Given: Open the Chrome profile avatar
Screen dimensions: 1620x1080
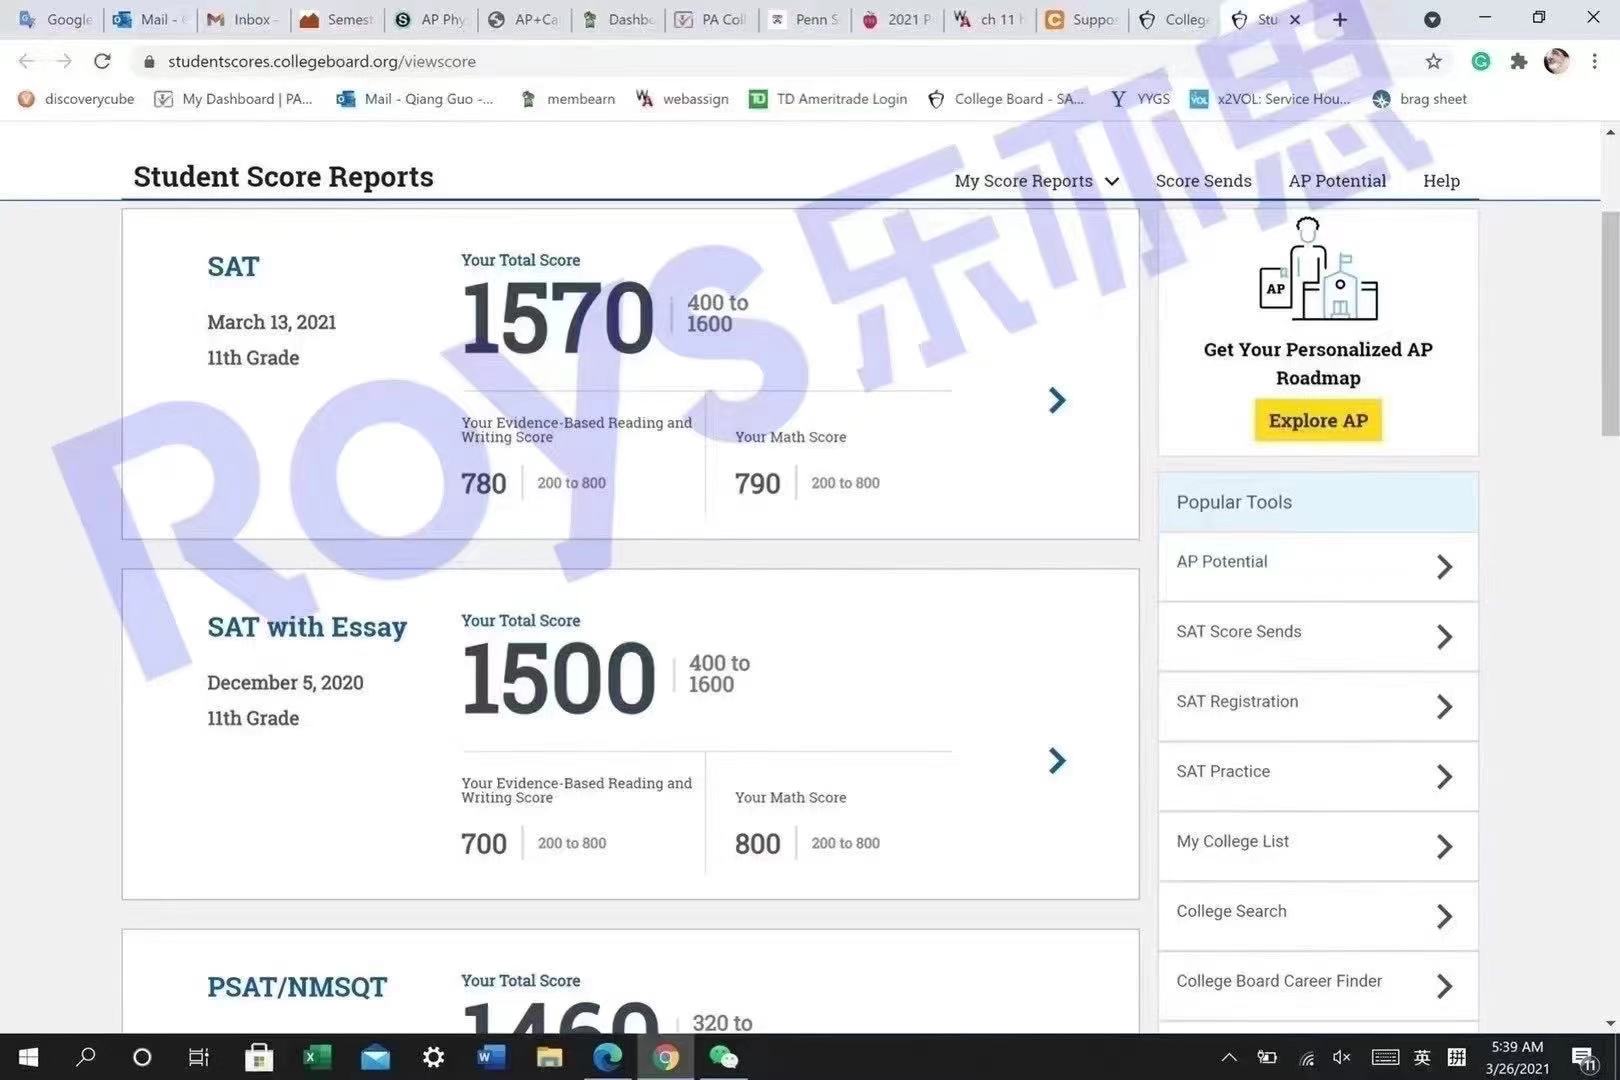Looking at the screenshot, I should pyautogui.click(x=1556, y=61).
